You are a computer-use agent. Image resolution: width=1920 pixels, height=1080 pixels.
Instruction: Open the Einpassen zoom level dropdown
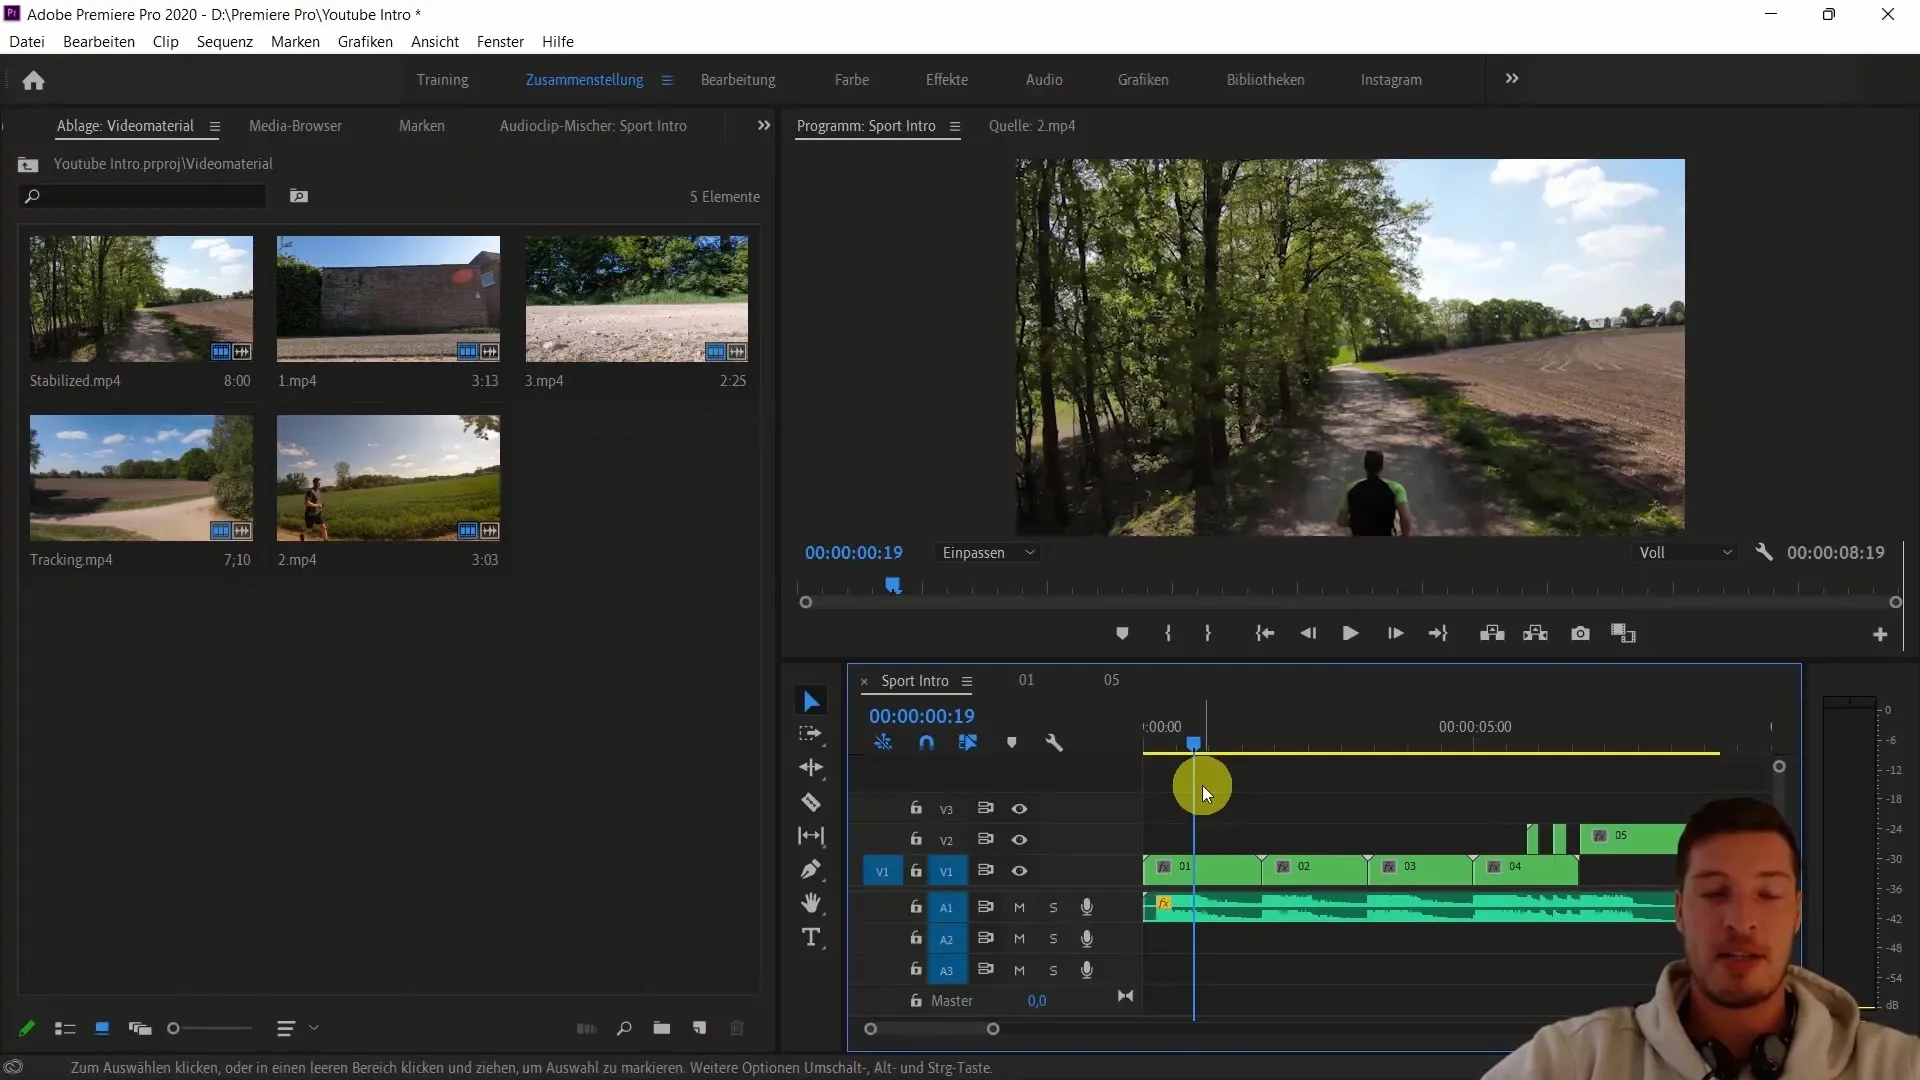point(988,553)
